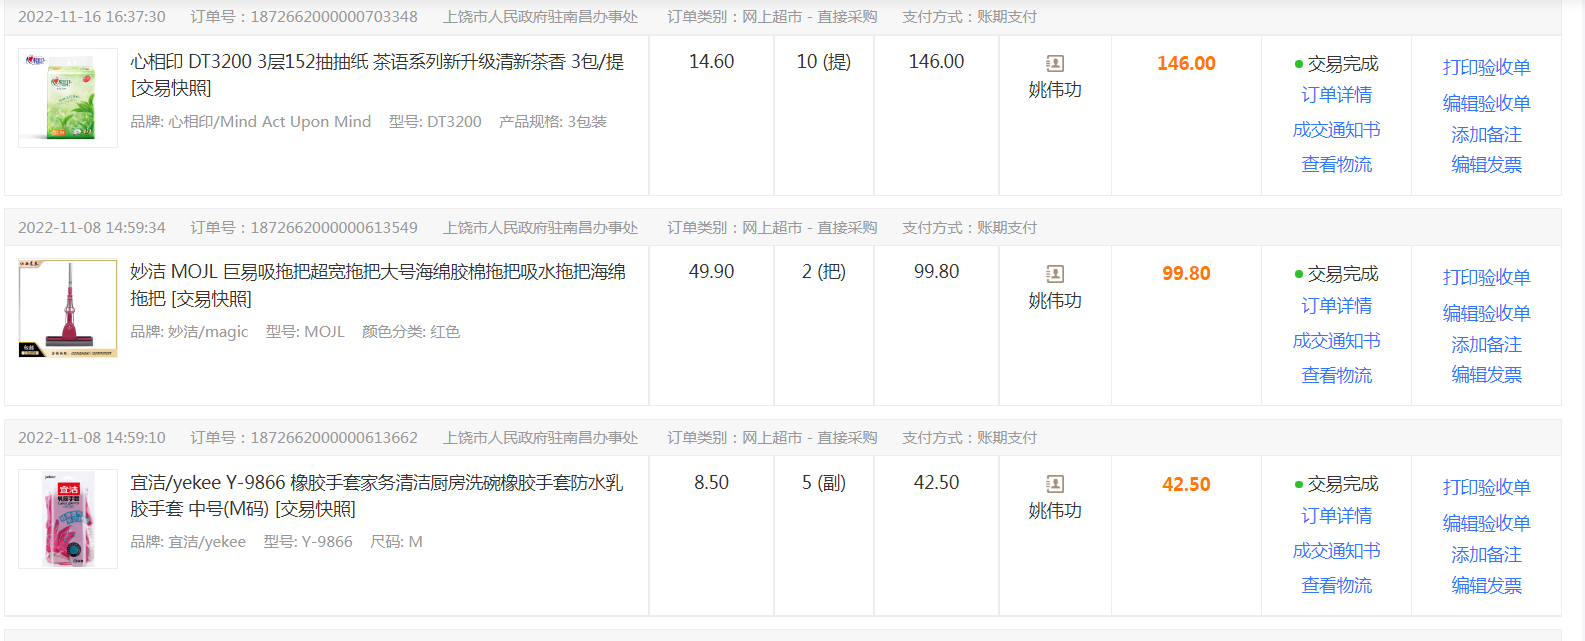Click 编辑验收单 for the 宜洁 gloves order

click(x=1486, y=523)
